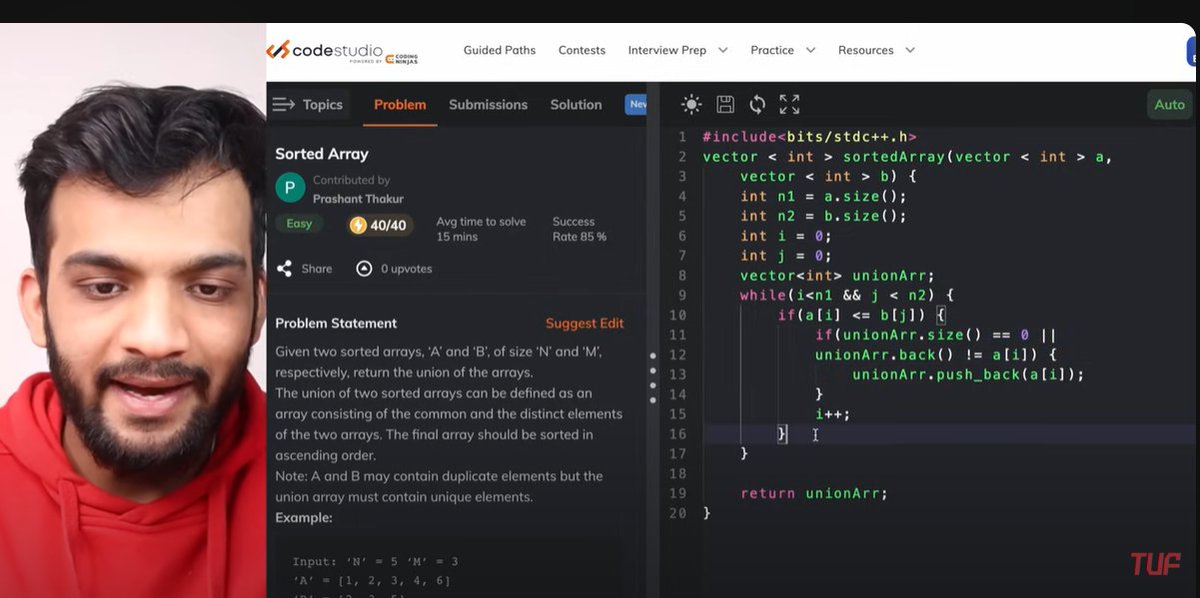Click line 'vector<int> unionArr;'
This screenshot has height=598, width=1200.
[836, 276]
